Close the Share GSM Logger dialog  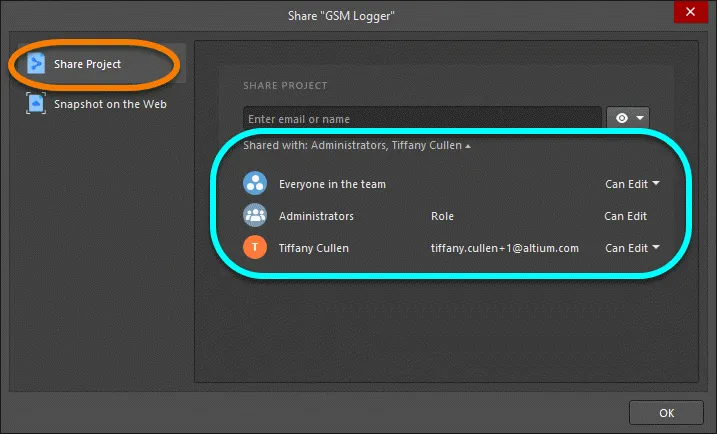[690, 11]
